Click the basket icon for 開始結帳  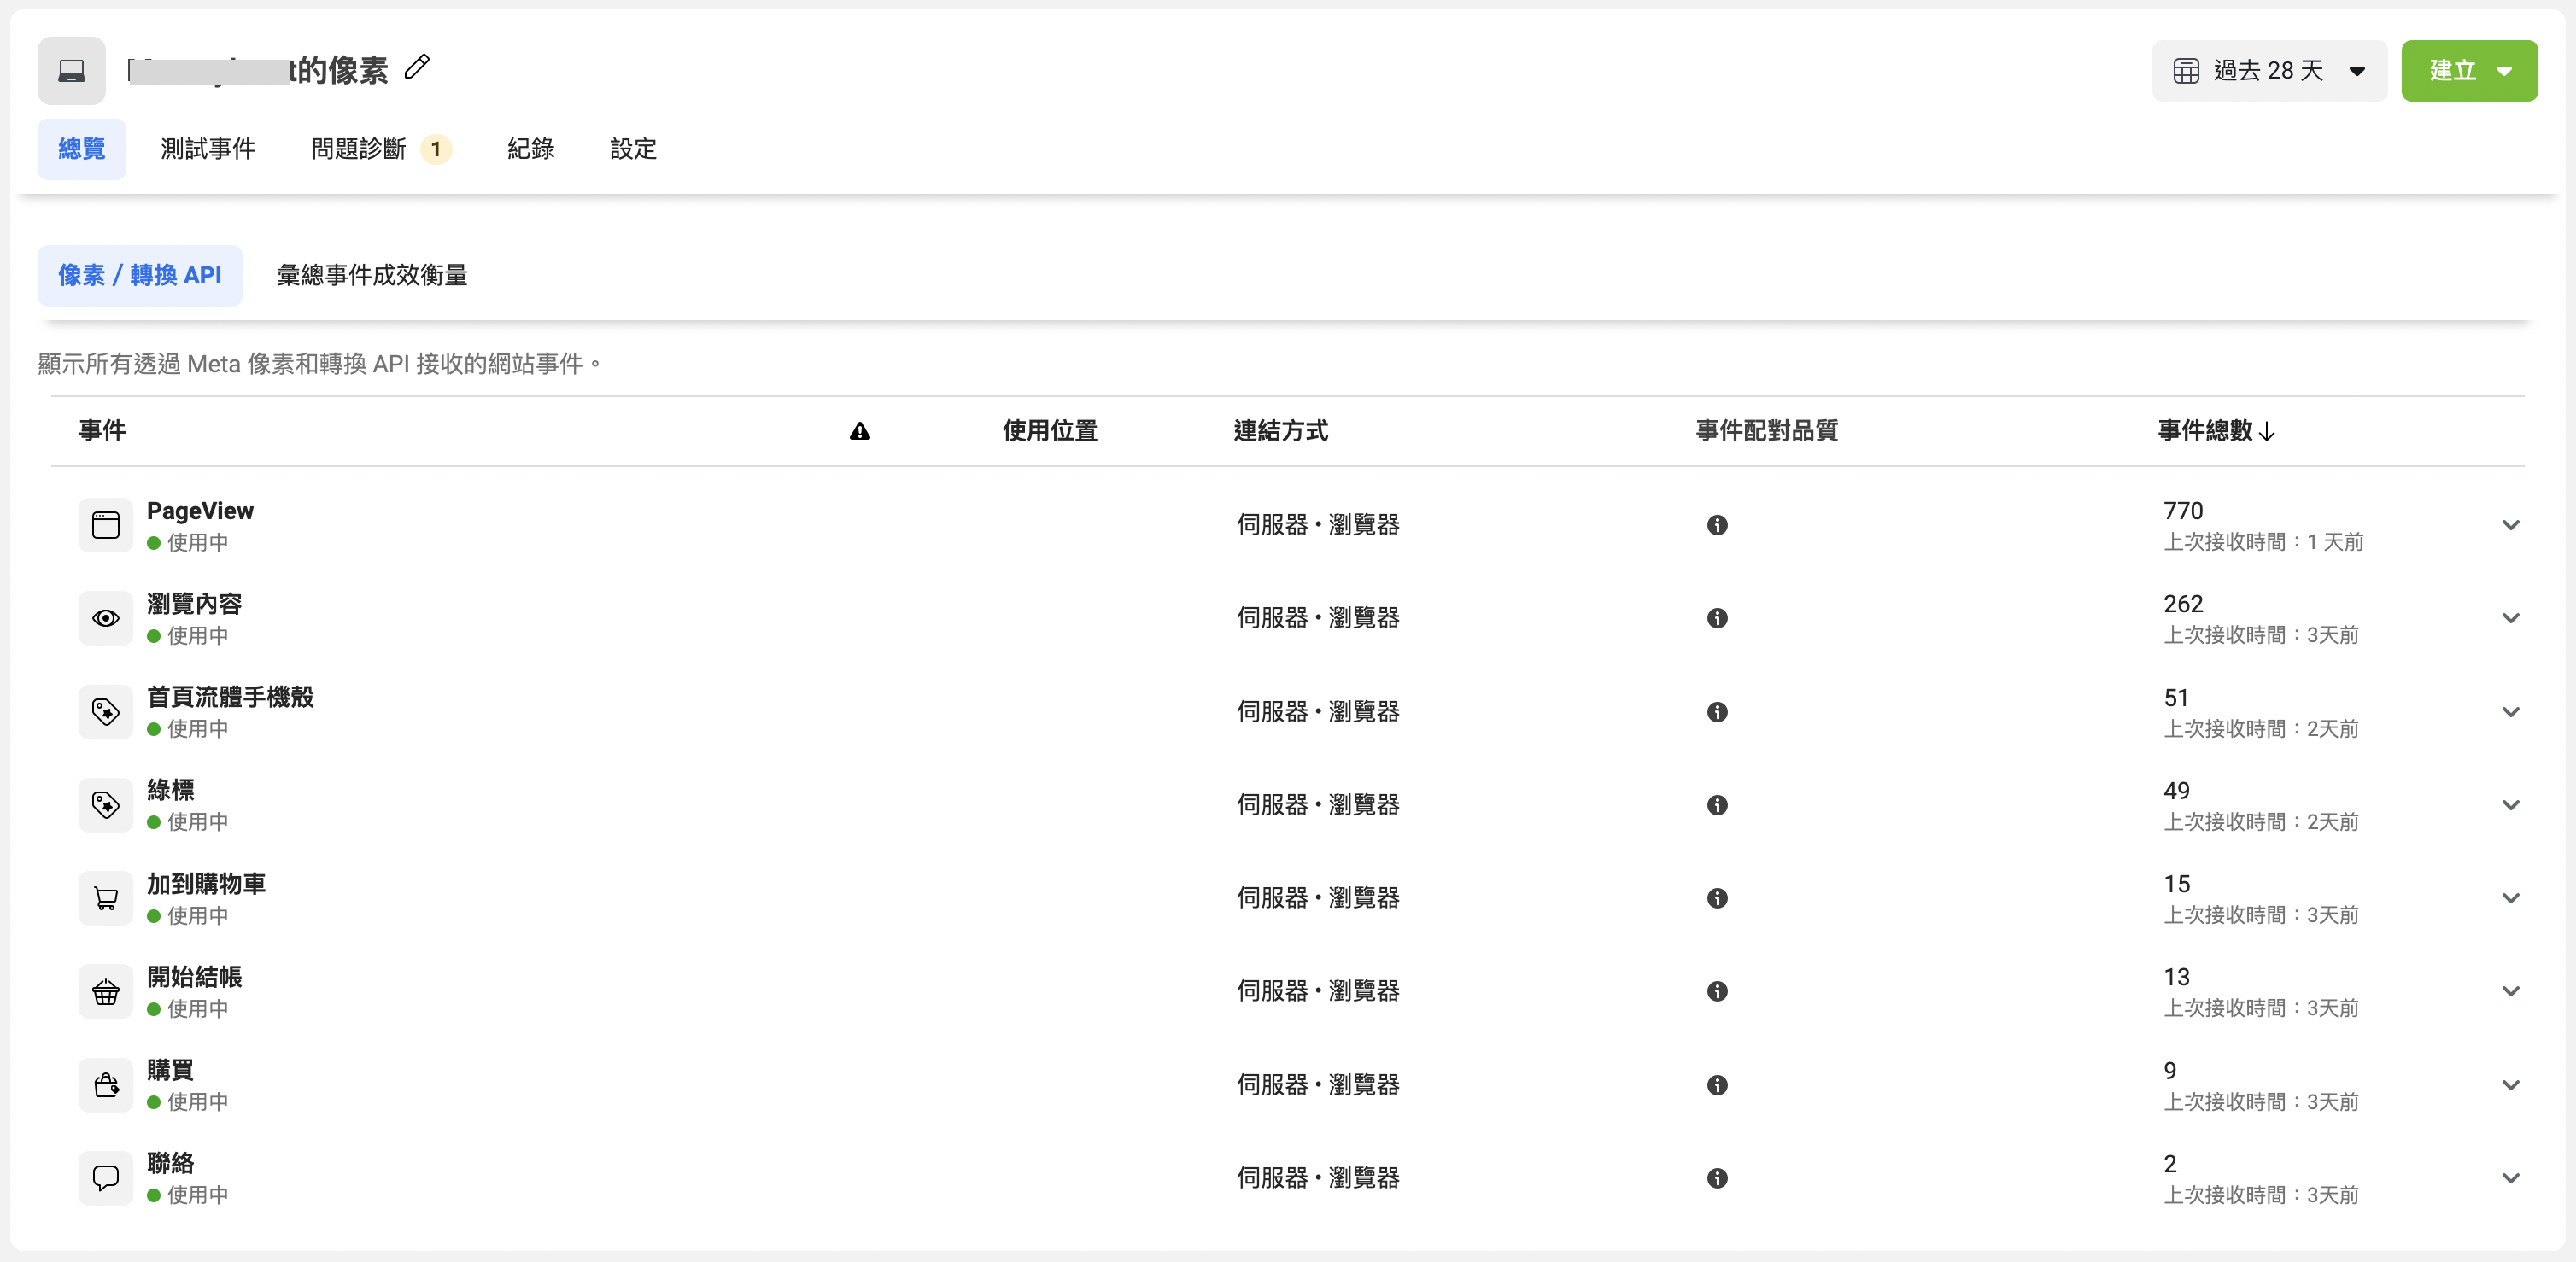click(x=106, y=991)
